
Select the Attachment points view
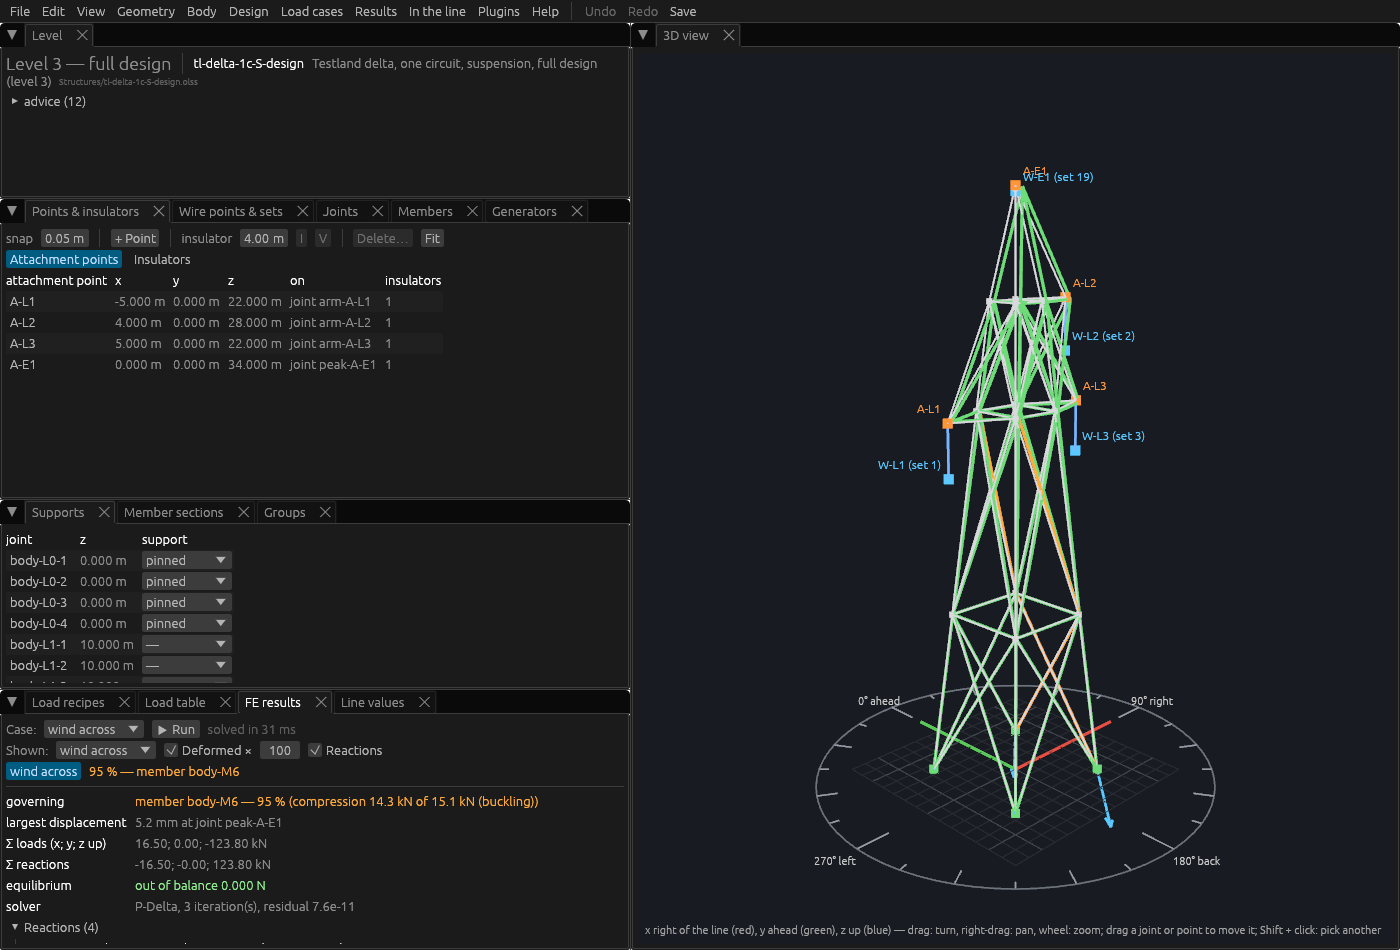pyautogui.click(x=64, y=259)
